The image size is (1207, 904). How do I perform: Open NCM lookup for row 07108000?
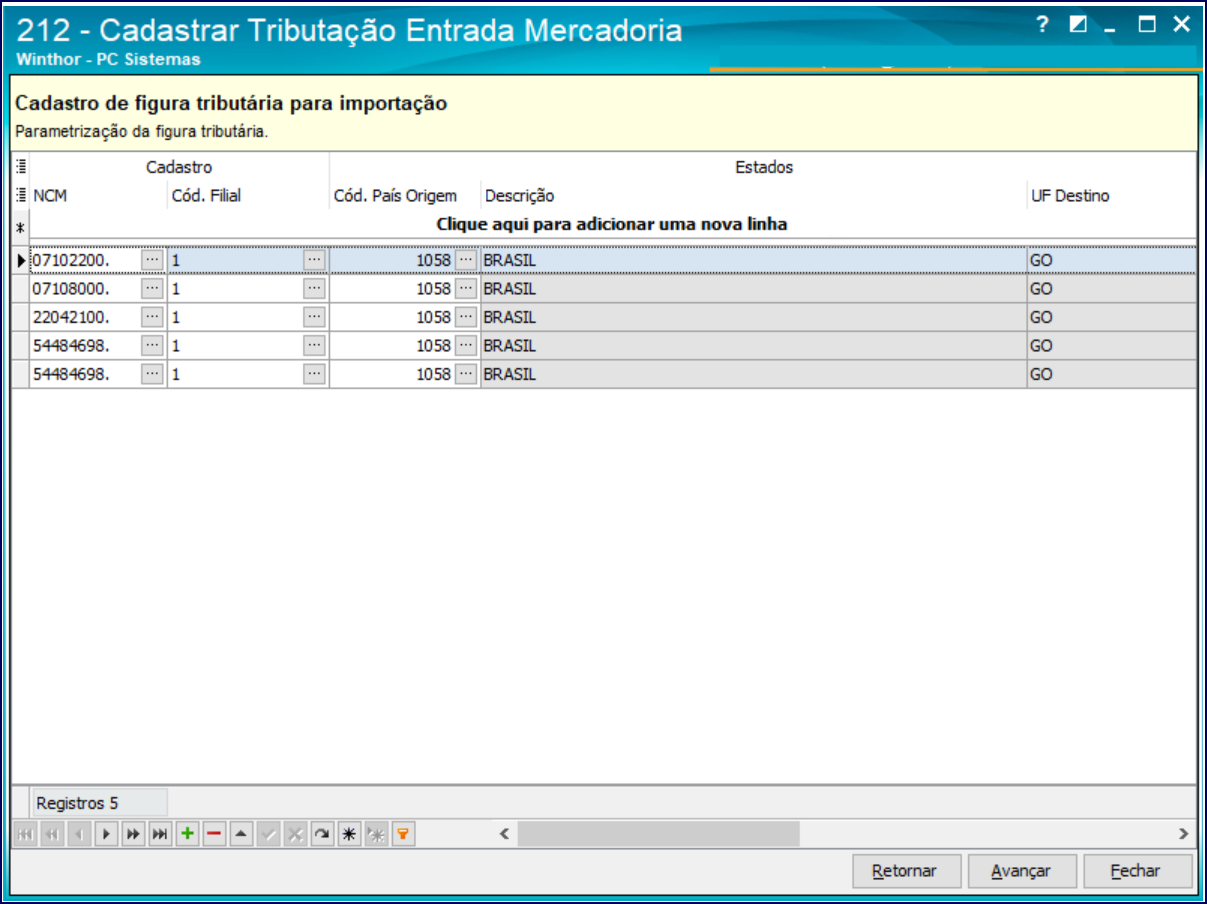coord(152,289)
